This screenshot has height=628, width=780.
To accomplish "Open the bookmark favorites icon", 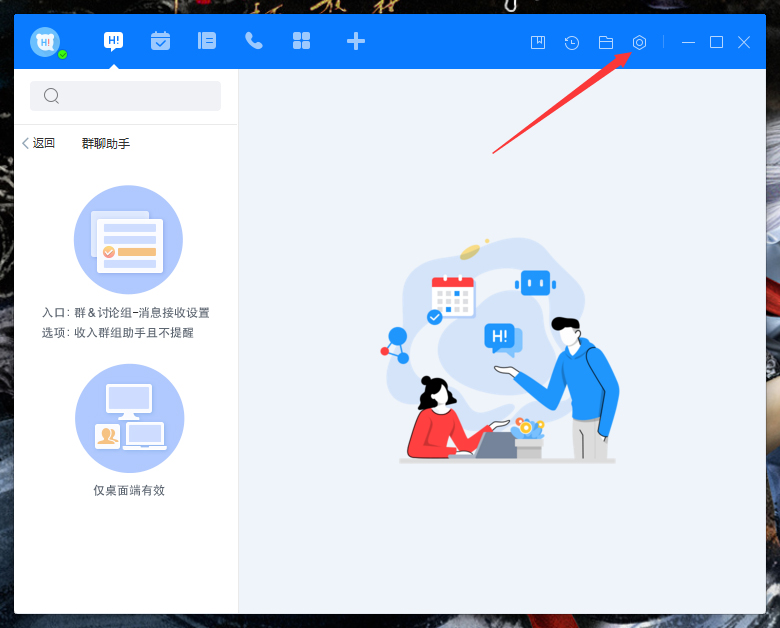I will tap(538, 42).
